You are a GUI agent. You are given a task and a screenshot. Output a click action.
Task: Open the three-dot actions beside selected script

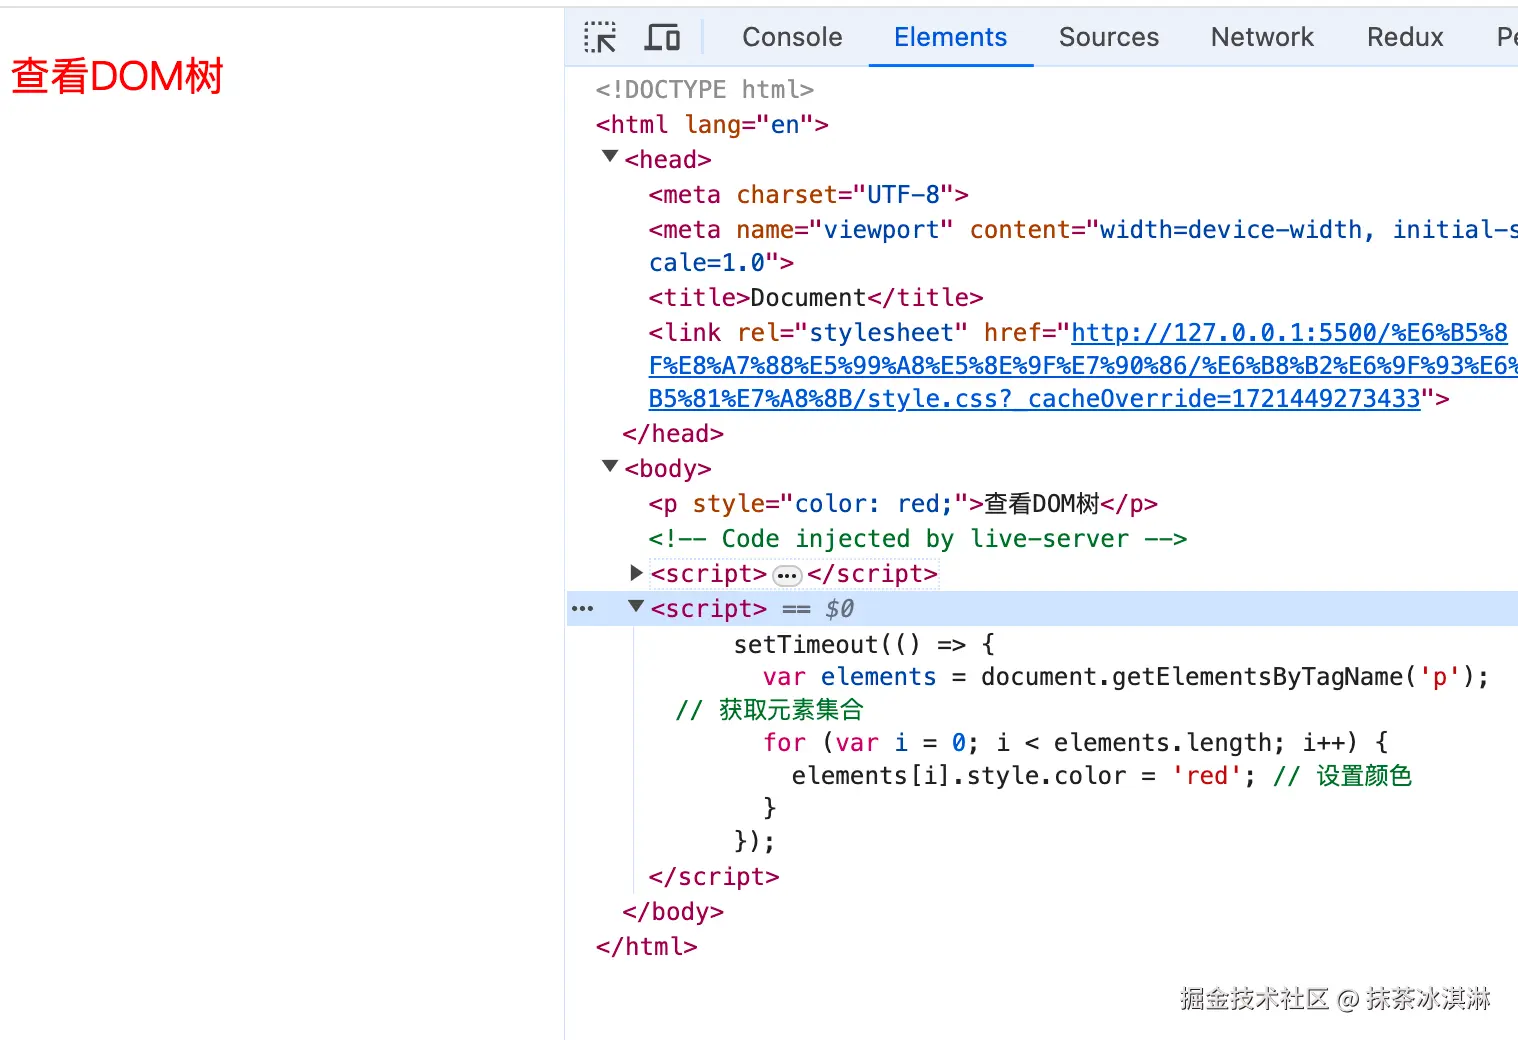coord(582,609)
